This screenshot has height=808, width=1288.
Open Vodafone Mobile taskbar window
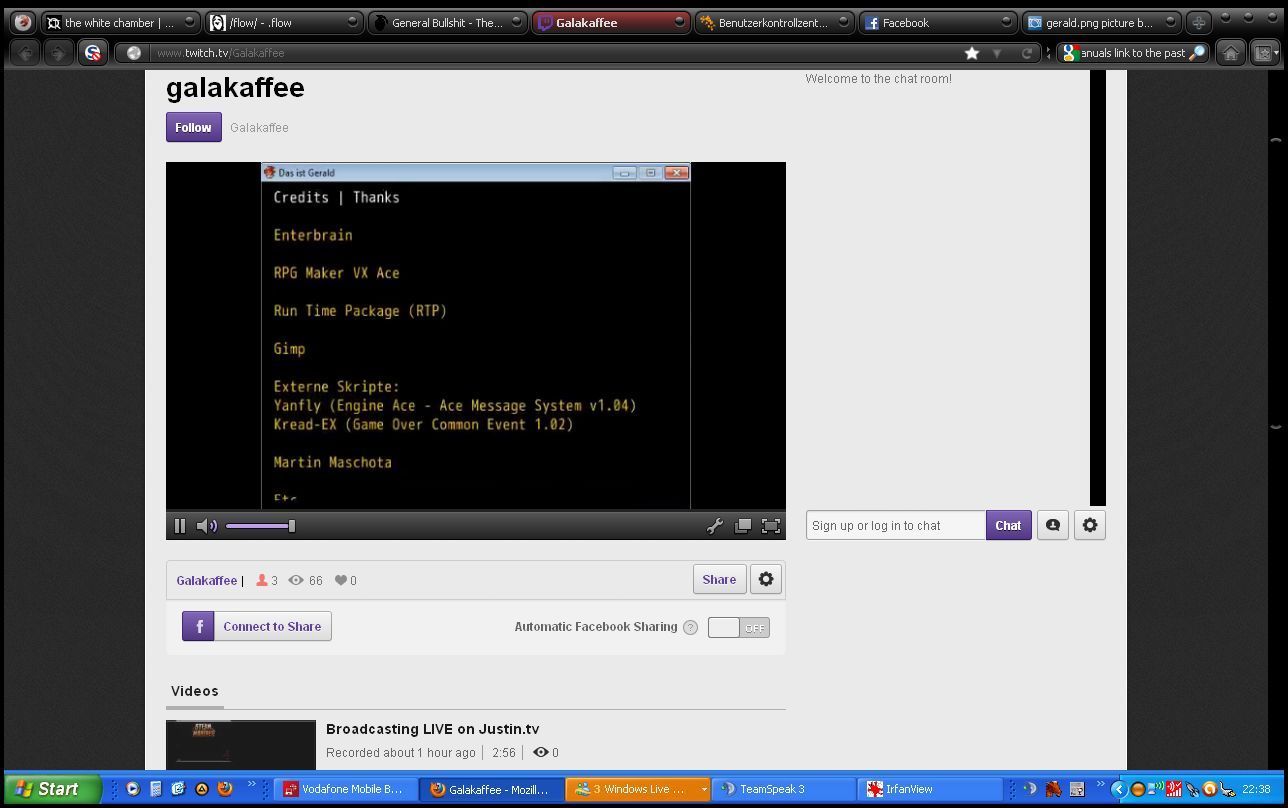tap(343, 789)
